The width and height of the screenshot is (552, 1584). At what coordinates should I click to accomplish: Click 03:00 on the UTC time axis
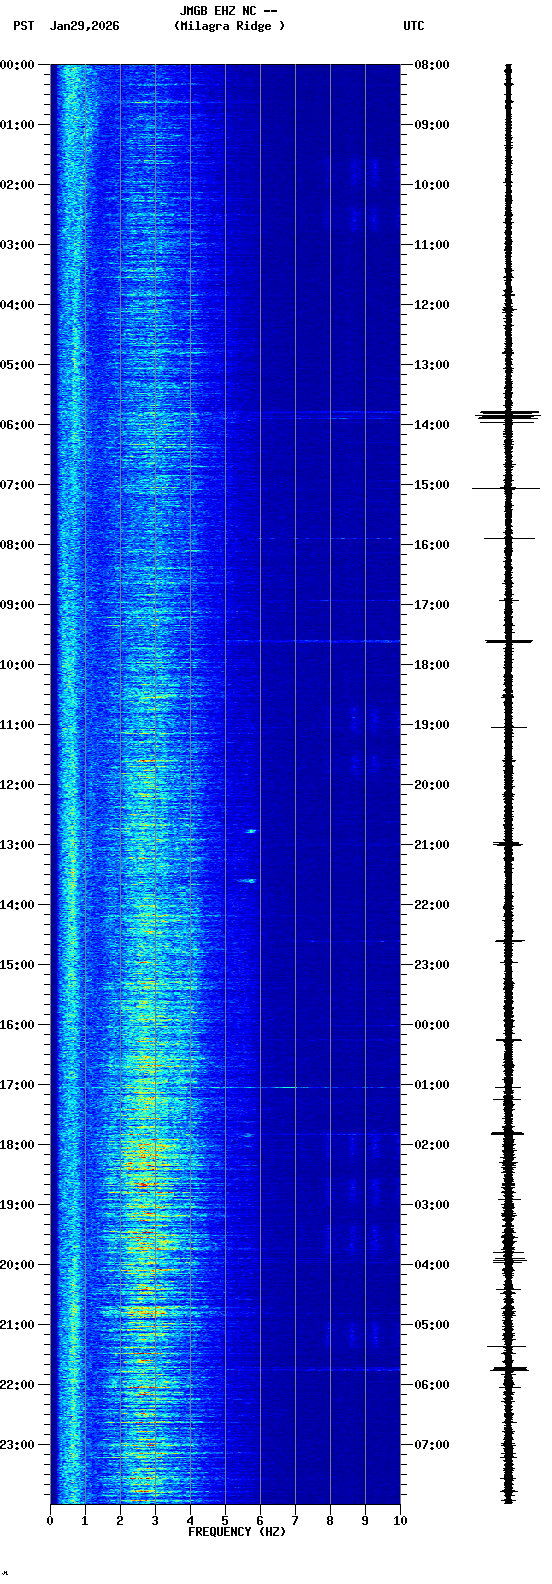coord(432,1205)
